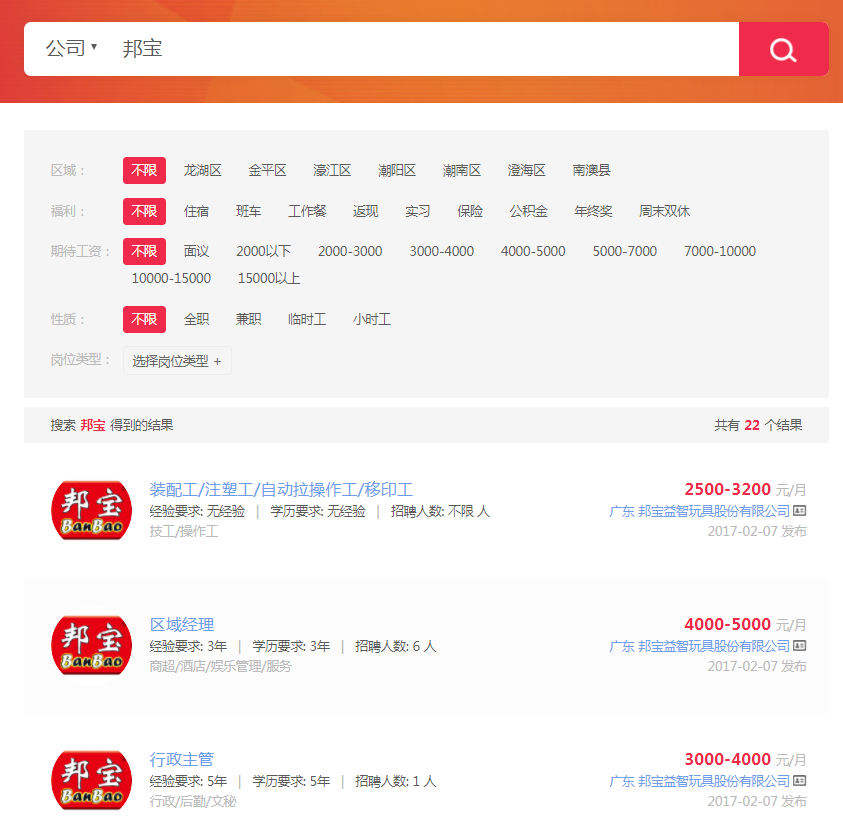Filter by 潮南区 region

pyautogui.click(x=461, y=170)
